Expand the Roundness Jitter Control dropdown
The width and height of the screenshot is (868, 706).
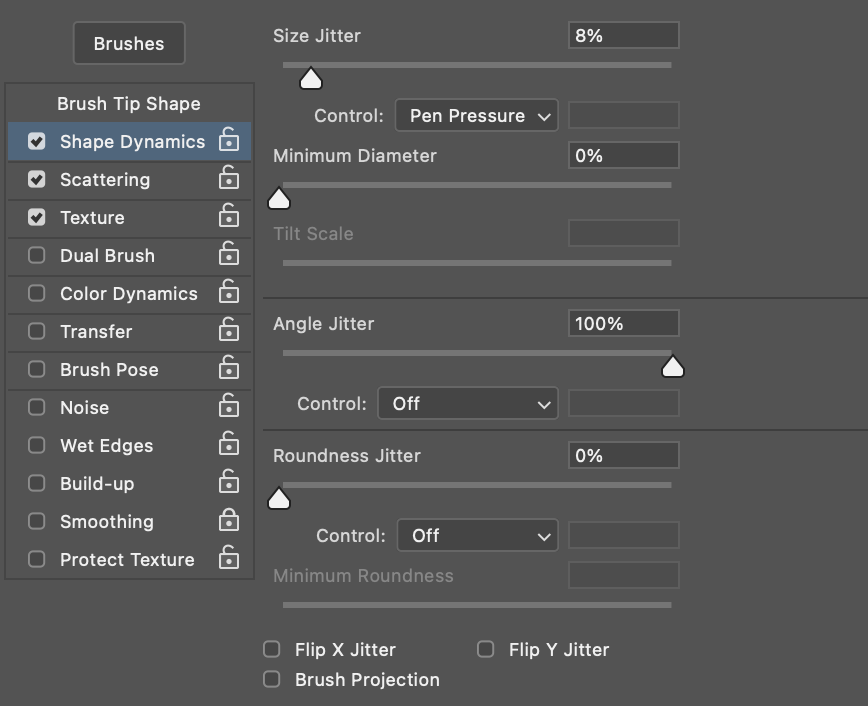tap(477, 535)
